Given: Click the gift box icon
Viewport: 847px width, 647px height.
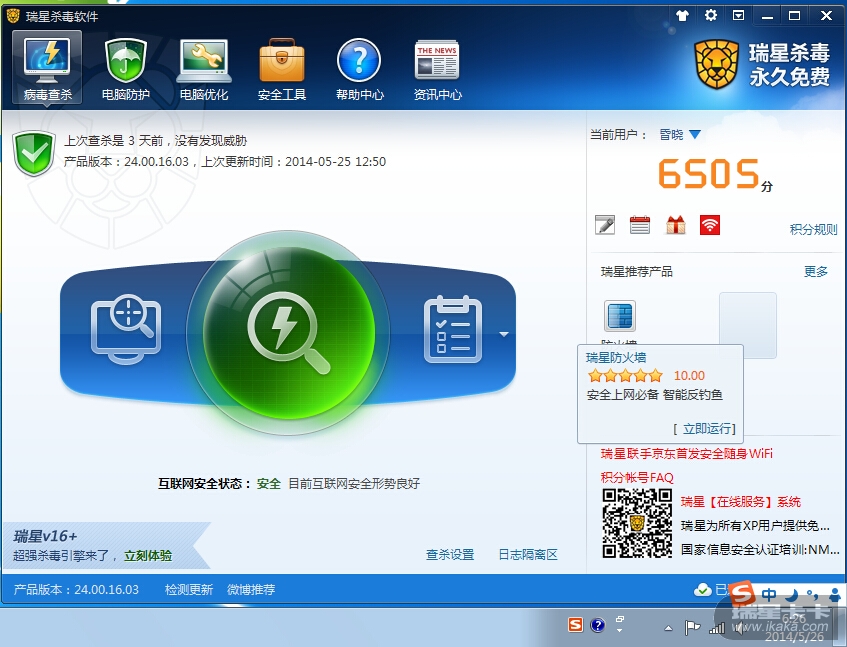Looking at the screenshot, I should (675, 225).
